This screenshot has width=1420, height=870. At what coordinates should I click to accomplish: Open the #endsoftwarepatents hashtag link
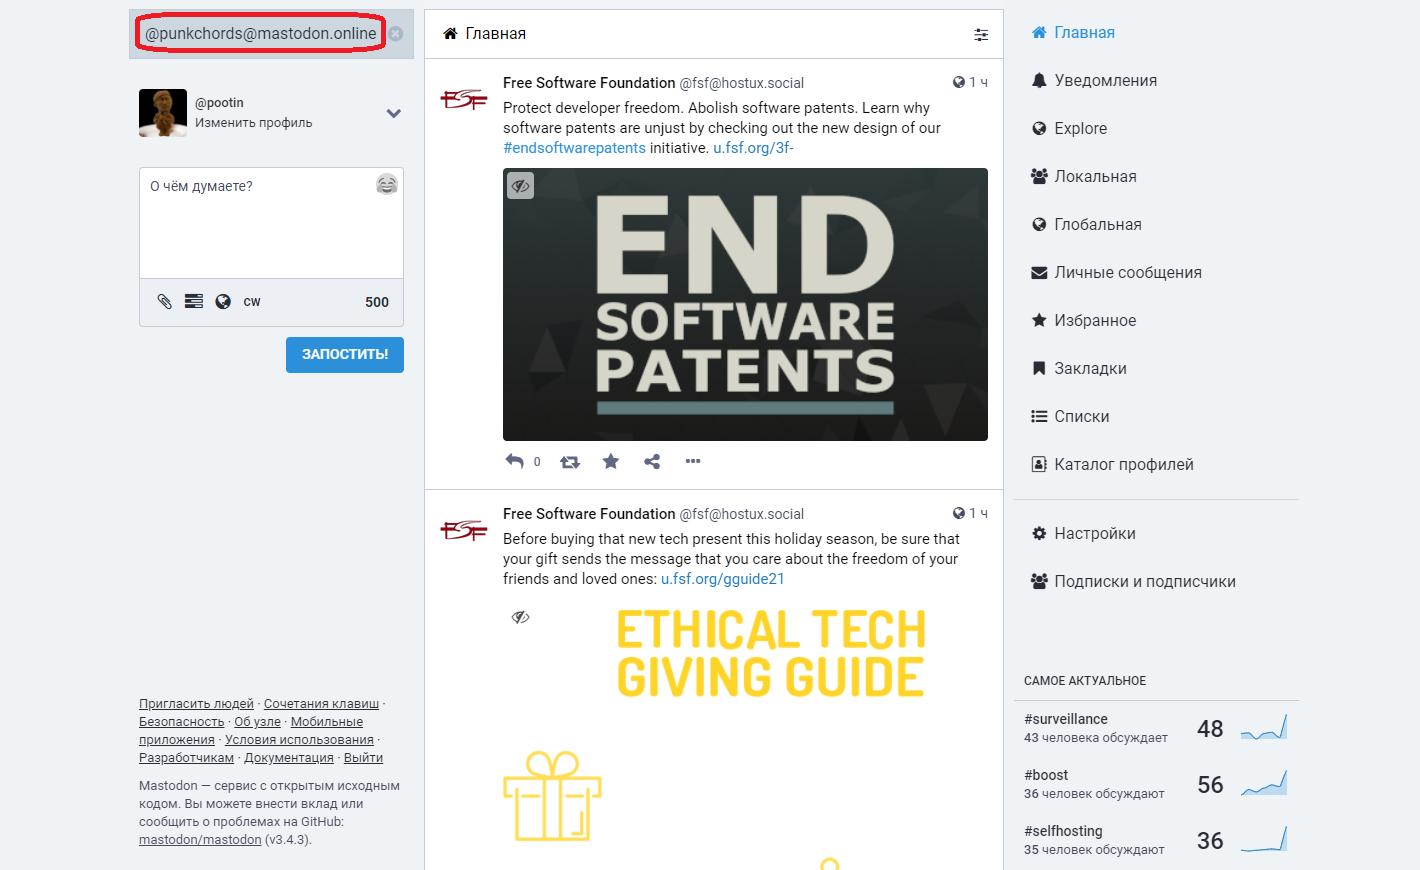pyautogui.click(x=574, y=148)
